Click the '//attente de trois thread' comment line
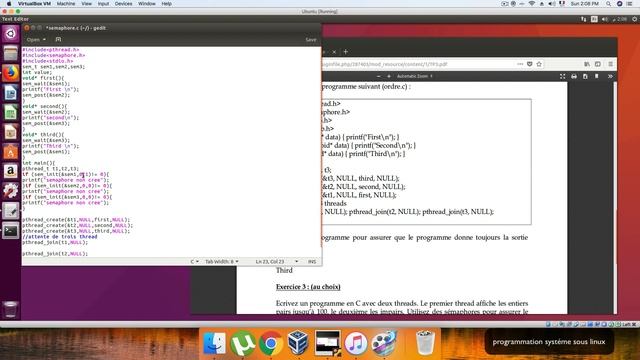This screenshot has height=360, width=640. click(60, 237)
